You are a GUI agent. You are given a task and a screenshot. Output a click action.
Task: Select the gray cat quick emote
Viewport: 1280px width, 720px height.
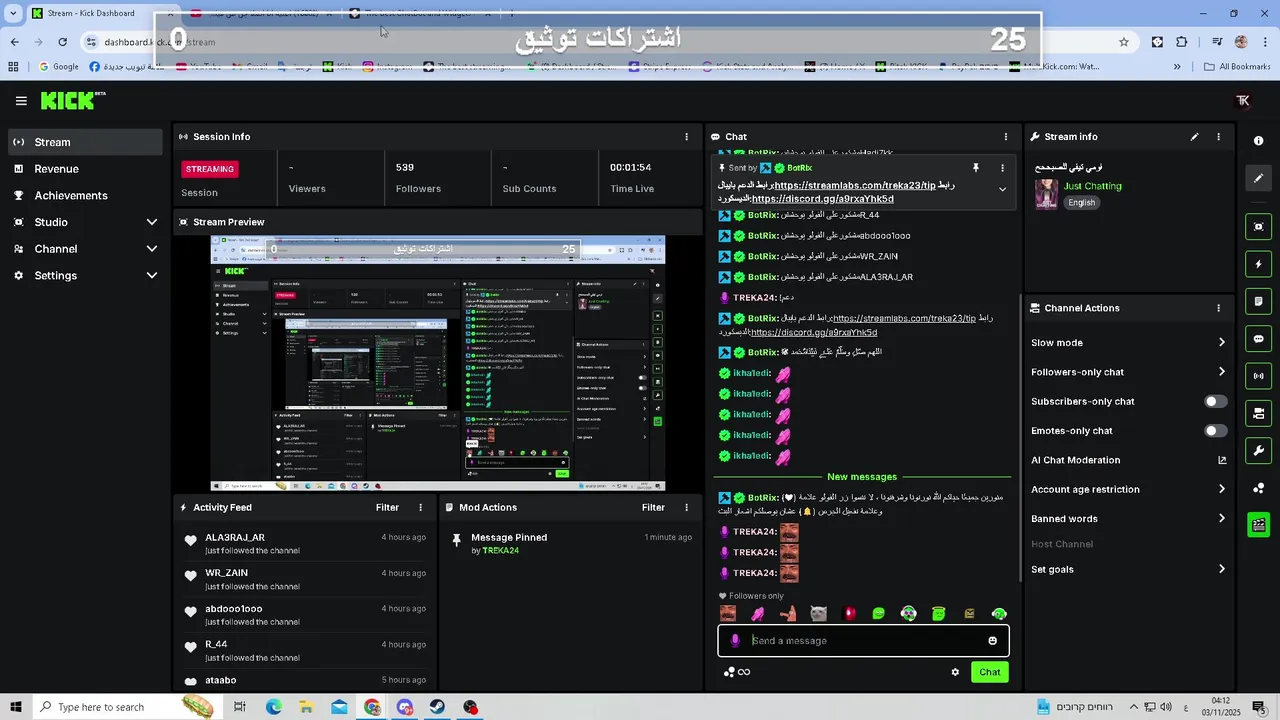[x=818, y=614]
